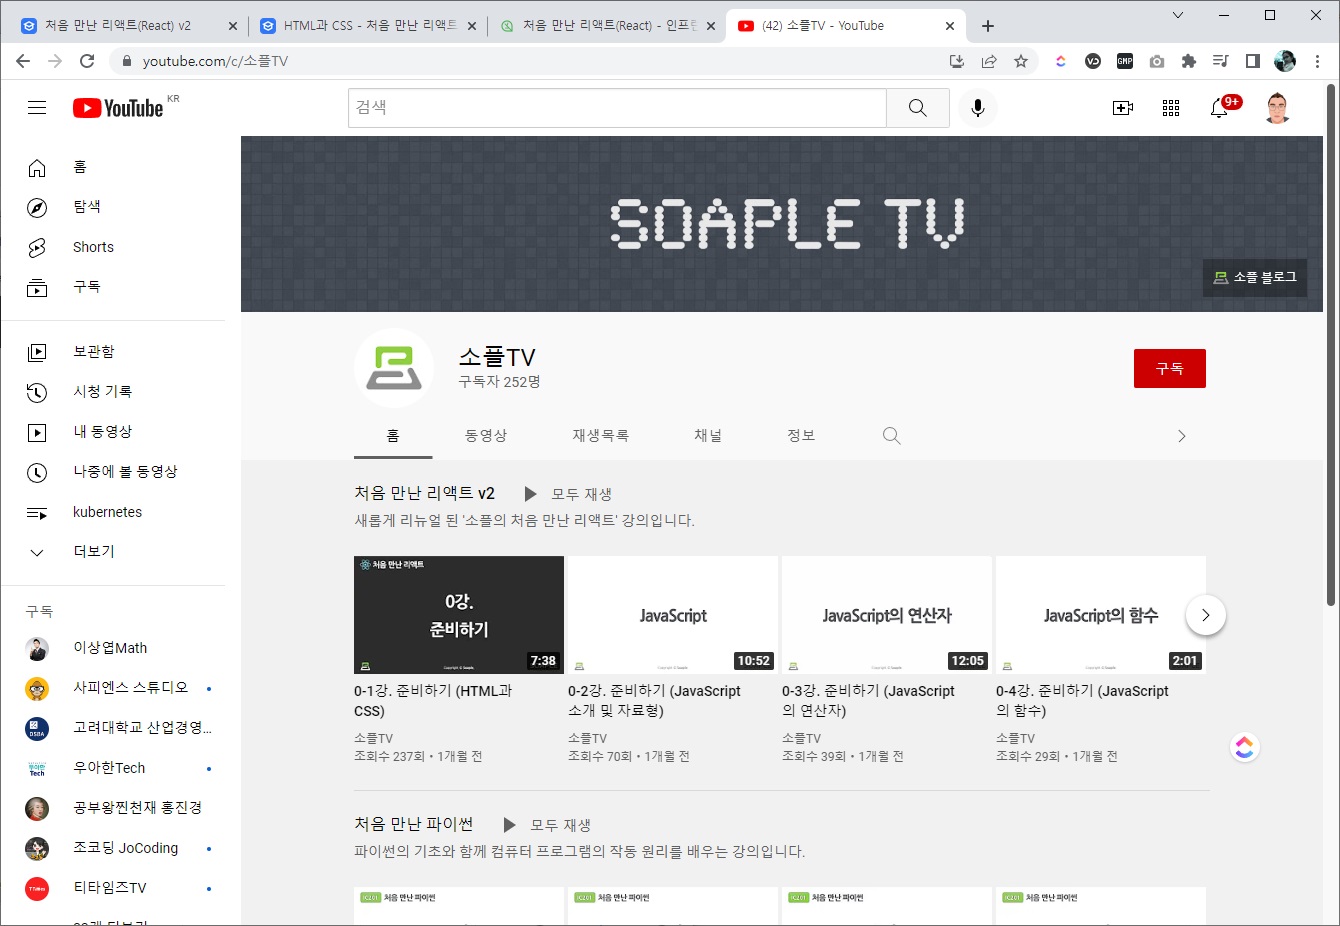
Task: Reload the page
Action: click(87, 61)
